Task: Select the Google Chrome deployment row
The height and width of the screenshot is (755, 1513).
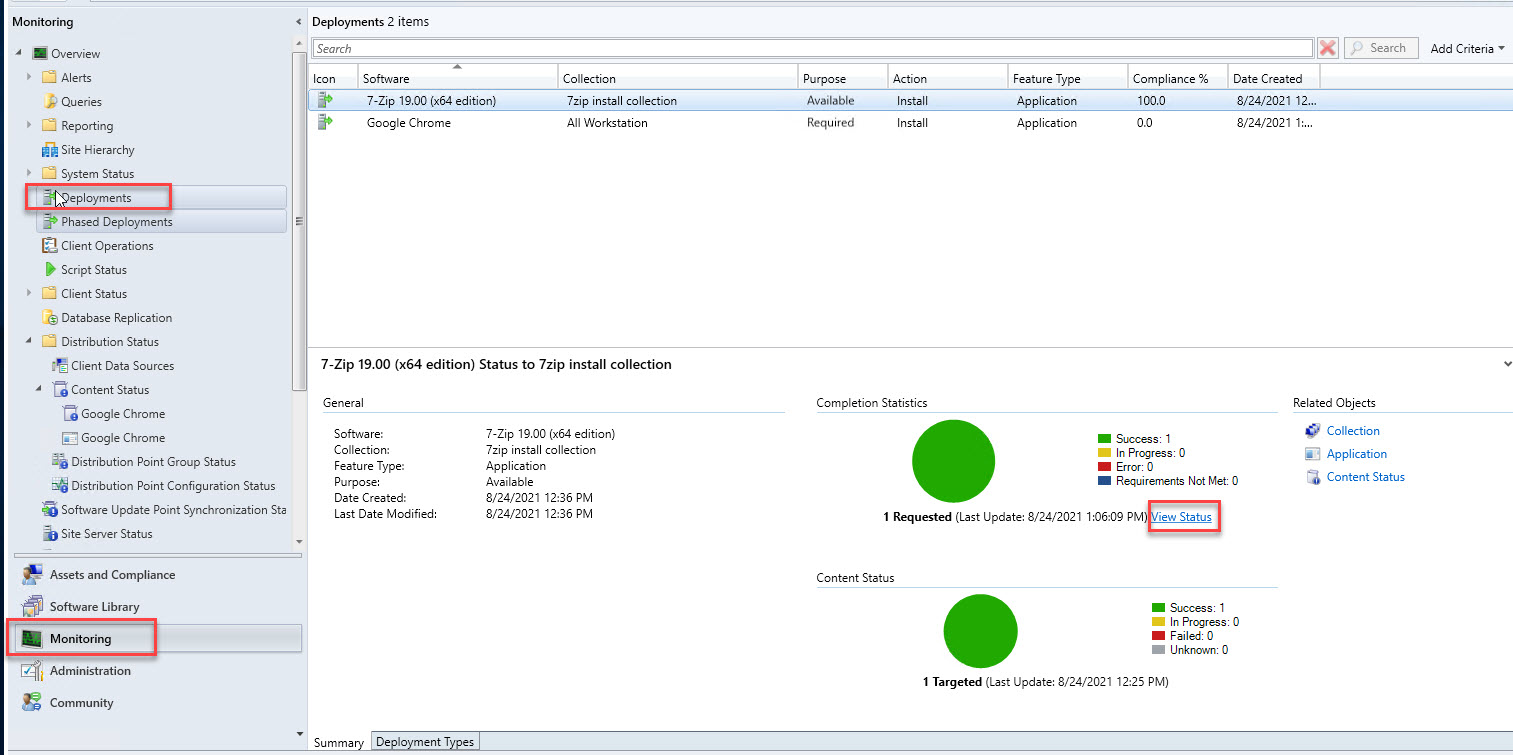Action: 409,123
